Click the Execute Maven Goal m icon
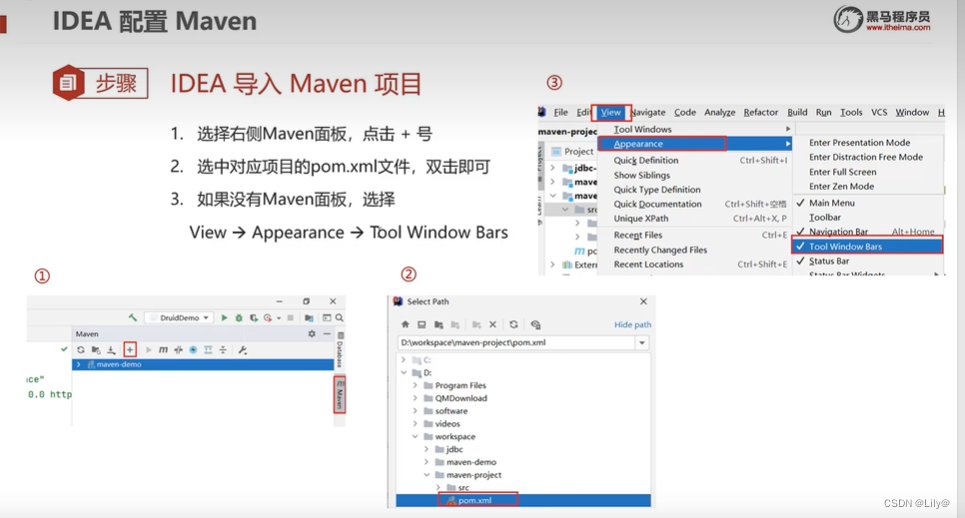965x518 pixels. click(x=163, y=349)
